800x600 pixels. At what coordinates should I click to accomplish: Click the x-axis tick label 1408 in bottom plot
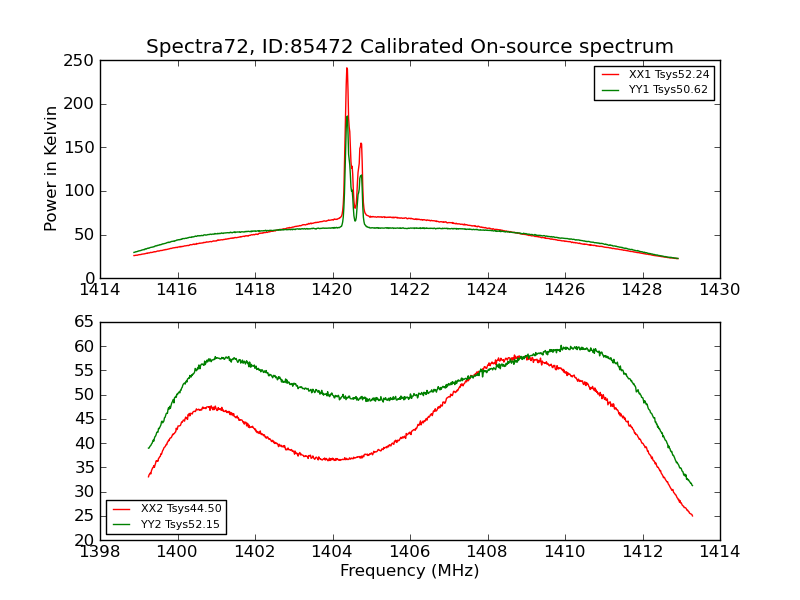click(487, 552)
